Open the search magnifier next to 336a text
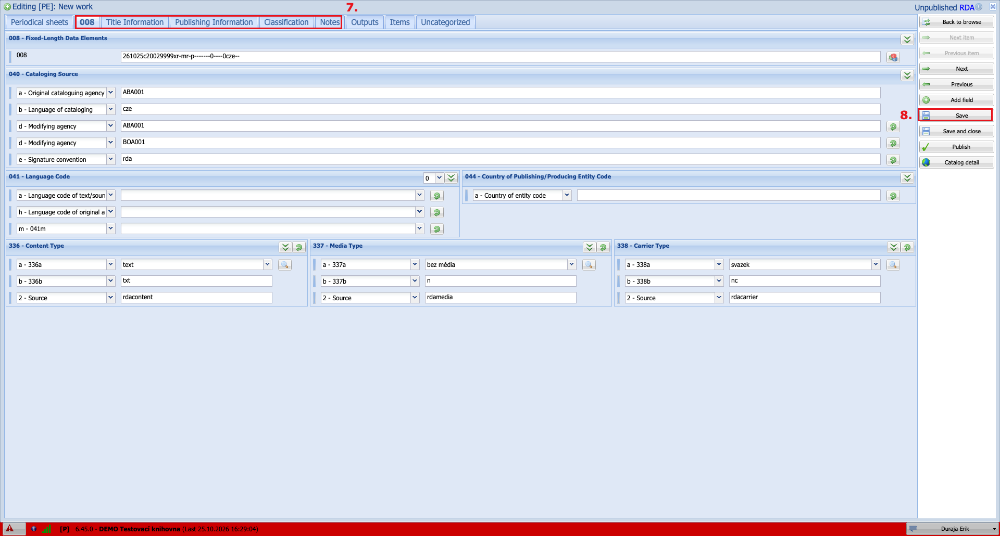 284,264
